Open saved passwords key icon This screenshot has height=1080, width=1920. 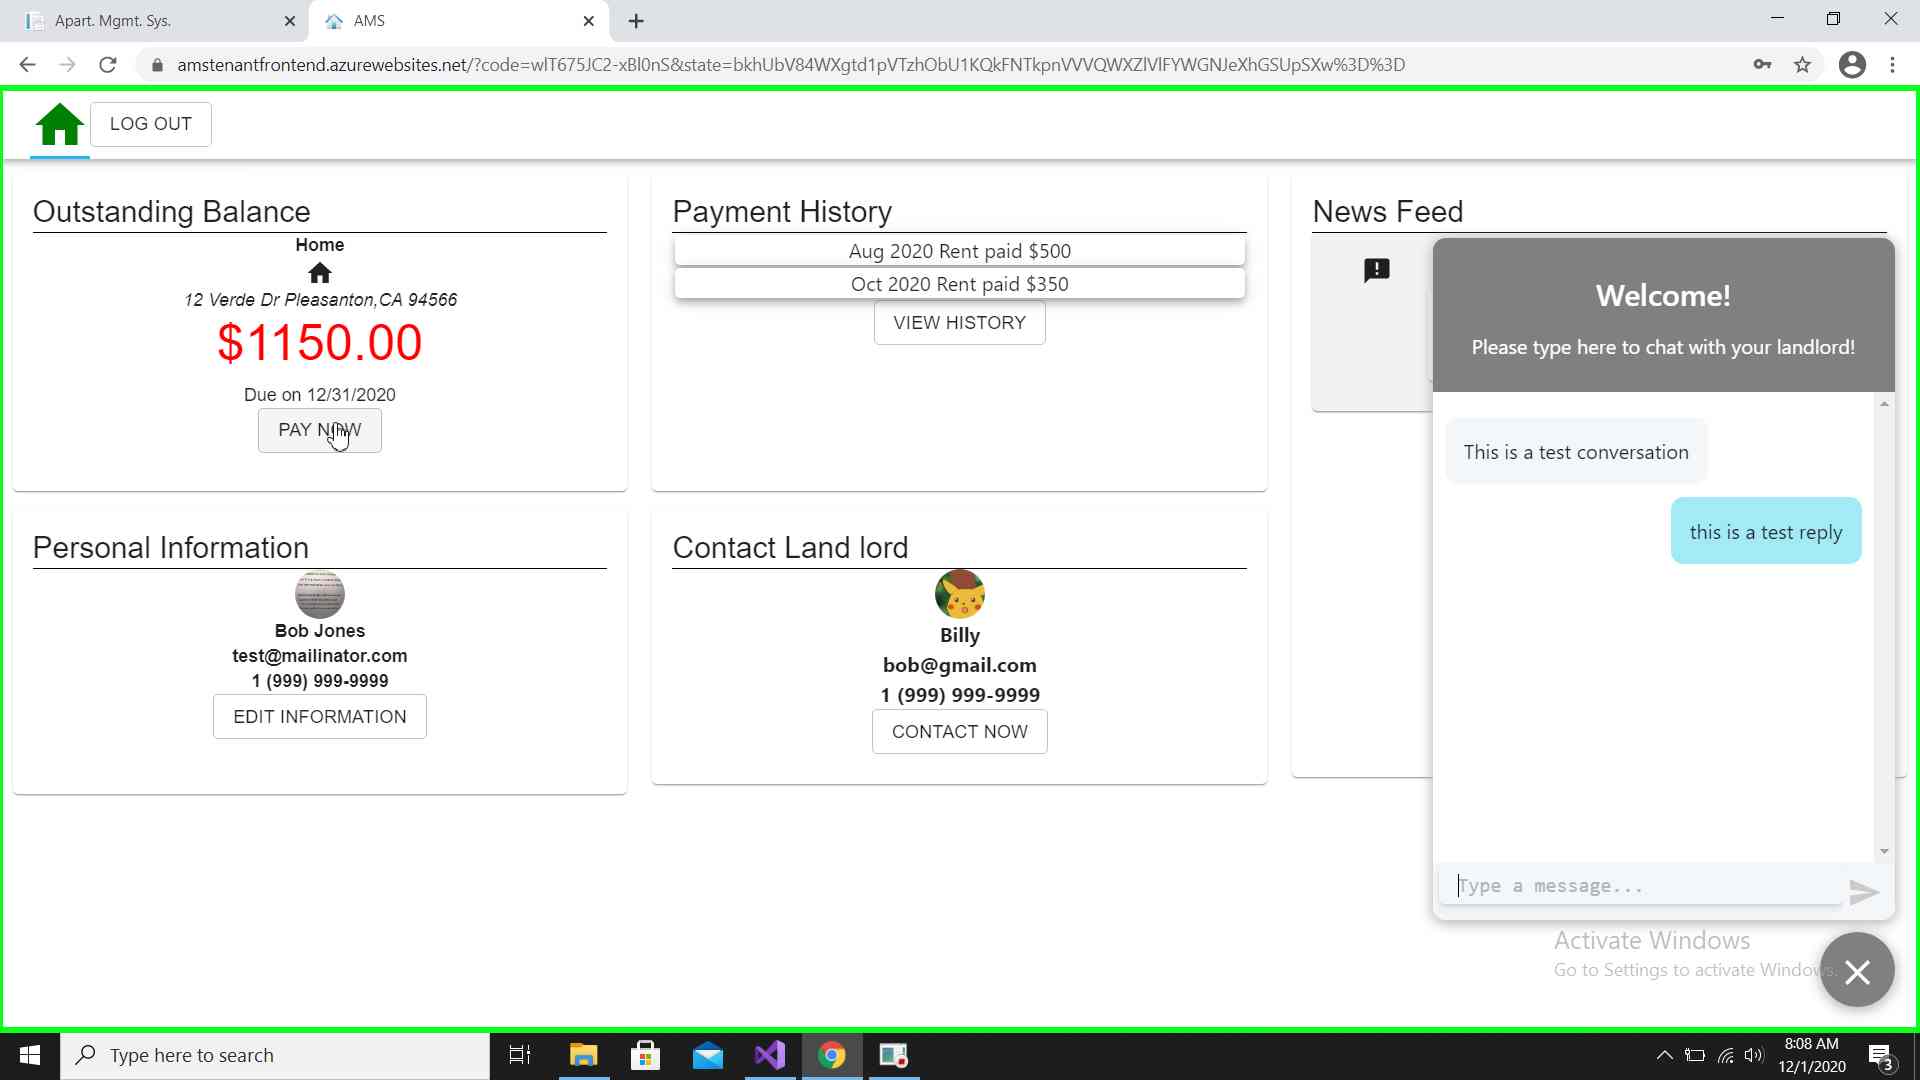(1762, 65)
